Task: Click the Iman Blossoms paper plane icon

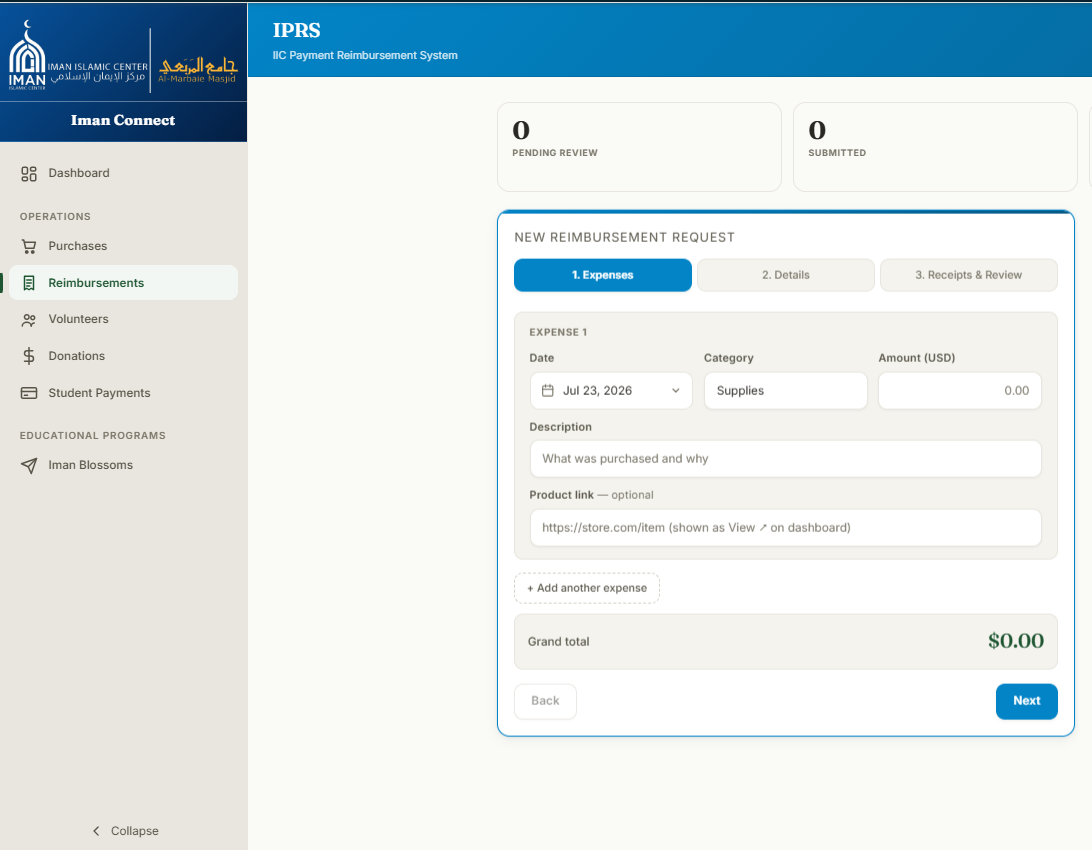Action: 29,466
